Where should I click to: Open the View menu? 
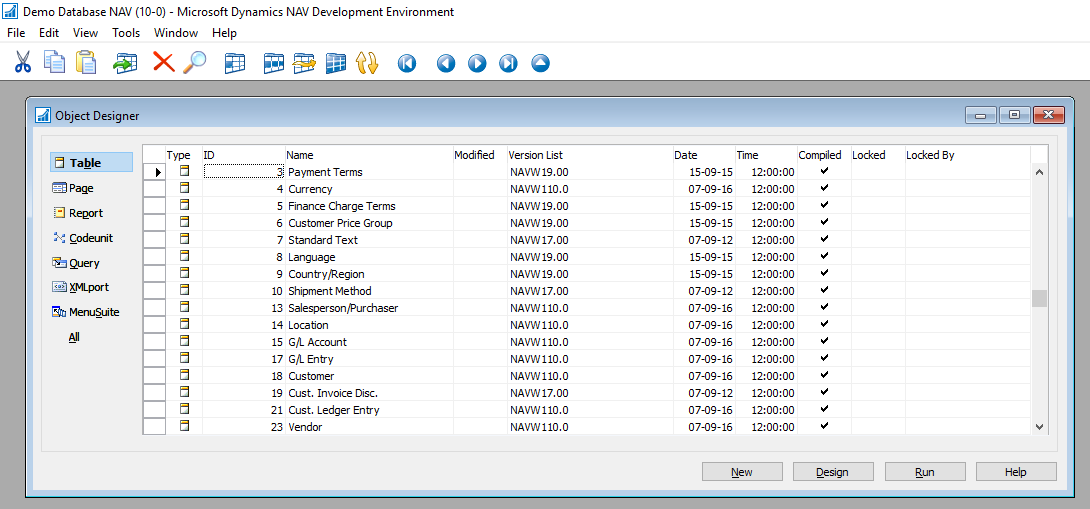tap(86, 33)
